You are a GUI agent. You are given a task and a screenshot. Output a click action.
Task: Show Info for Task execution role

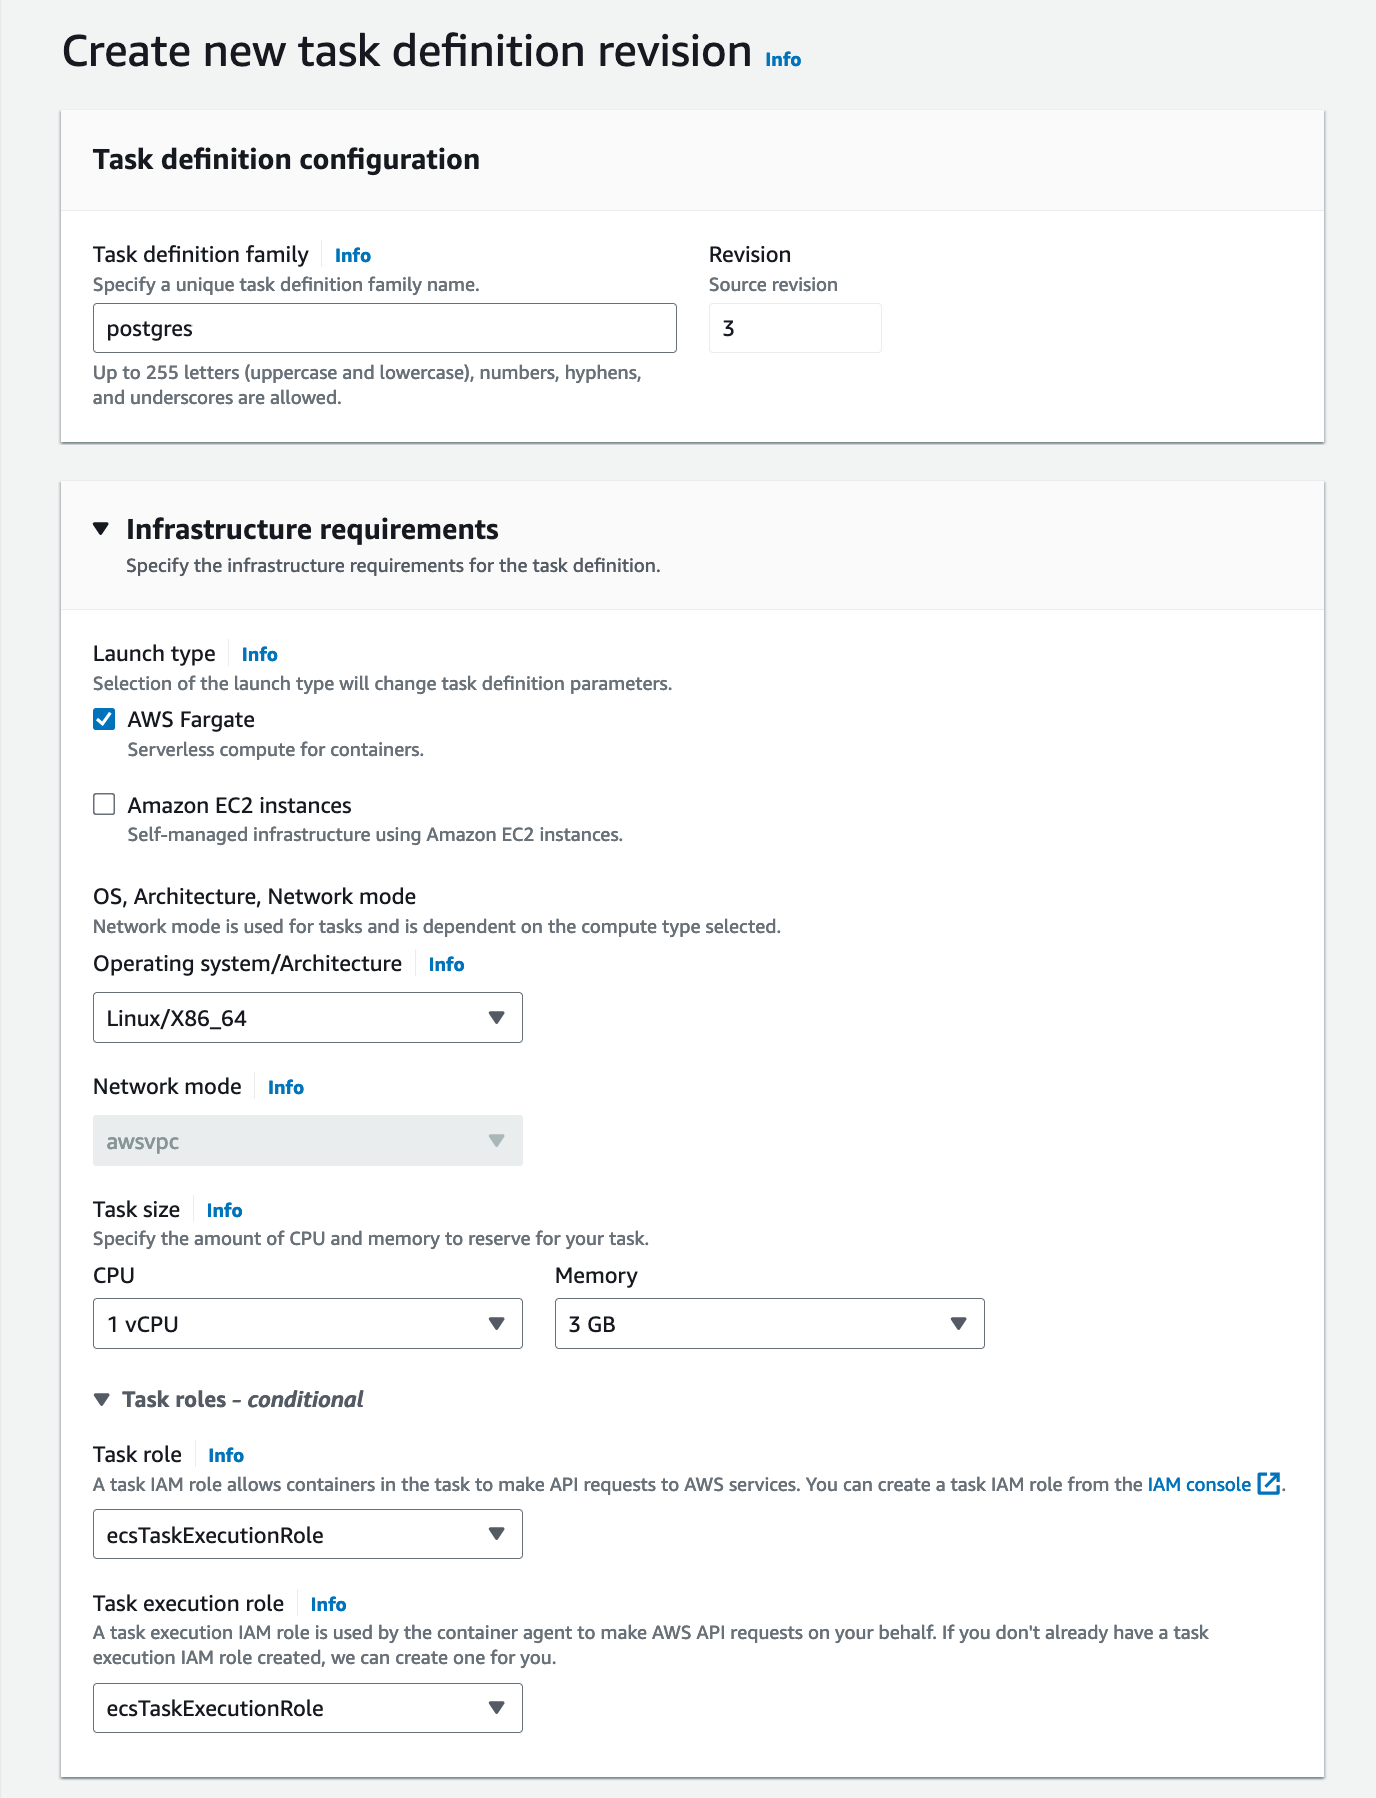[328, 1605]
